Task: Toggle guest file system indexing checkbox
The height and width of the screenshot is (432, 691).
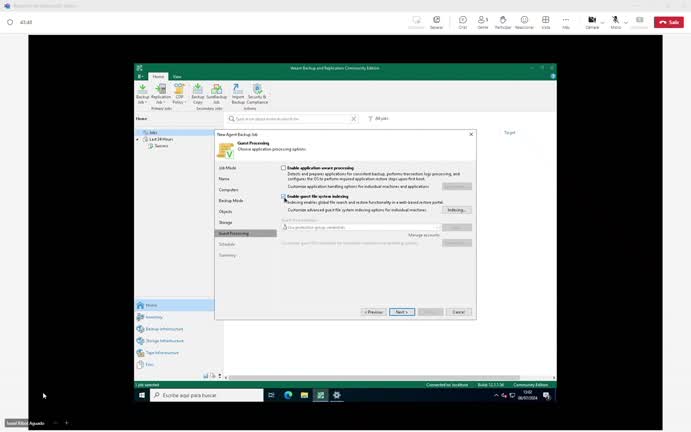Action: [x=283, y=197]
